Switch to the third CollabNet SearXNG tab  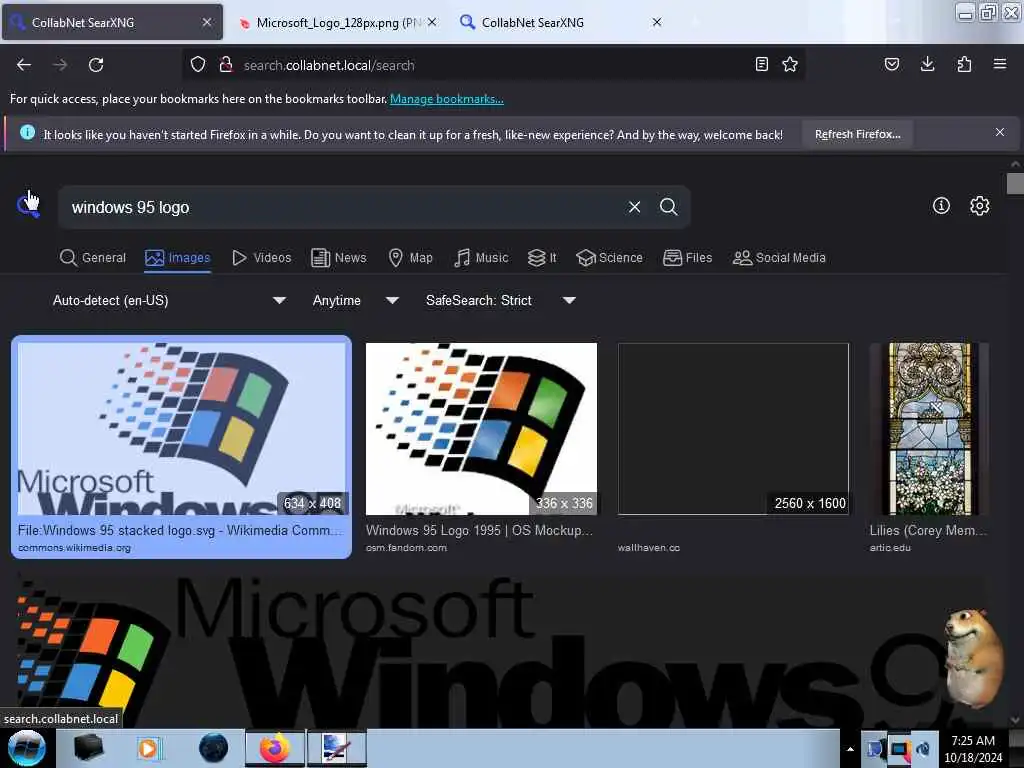559,22
